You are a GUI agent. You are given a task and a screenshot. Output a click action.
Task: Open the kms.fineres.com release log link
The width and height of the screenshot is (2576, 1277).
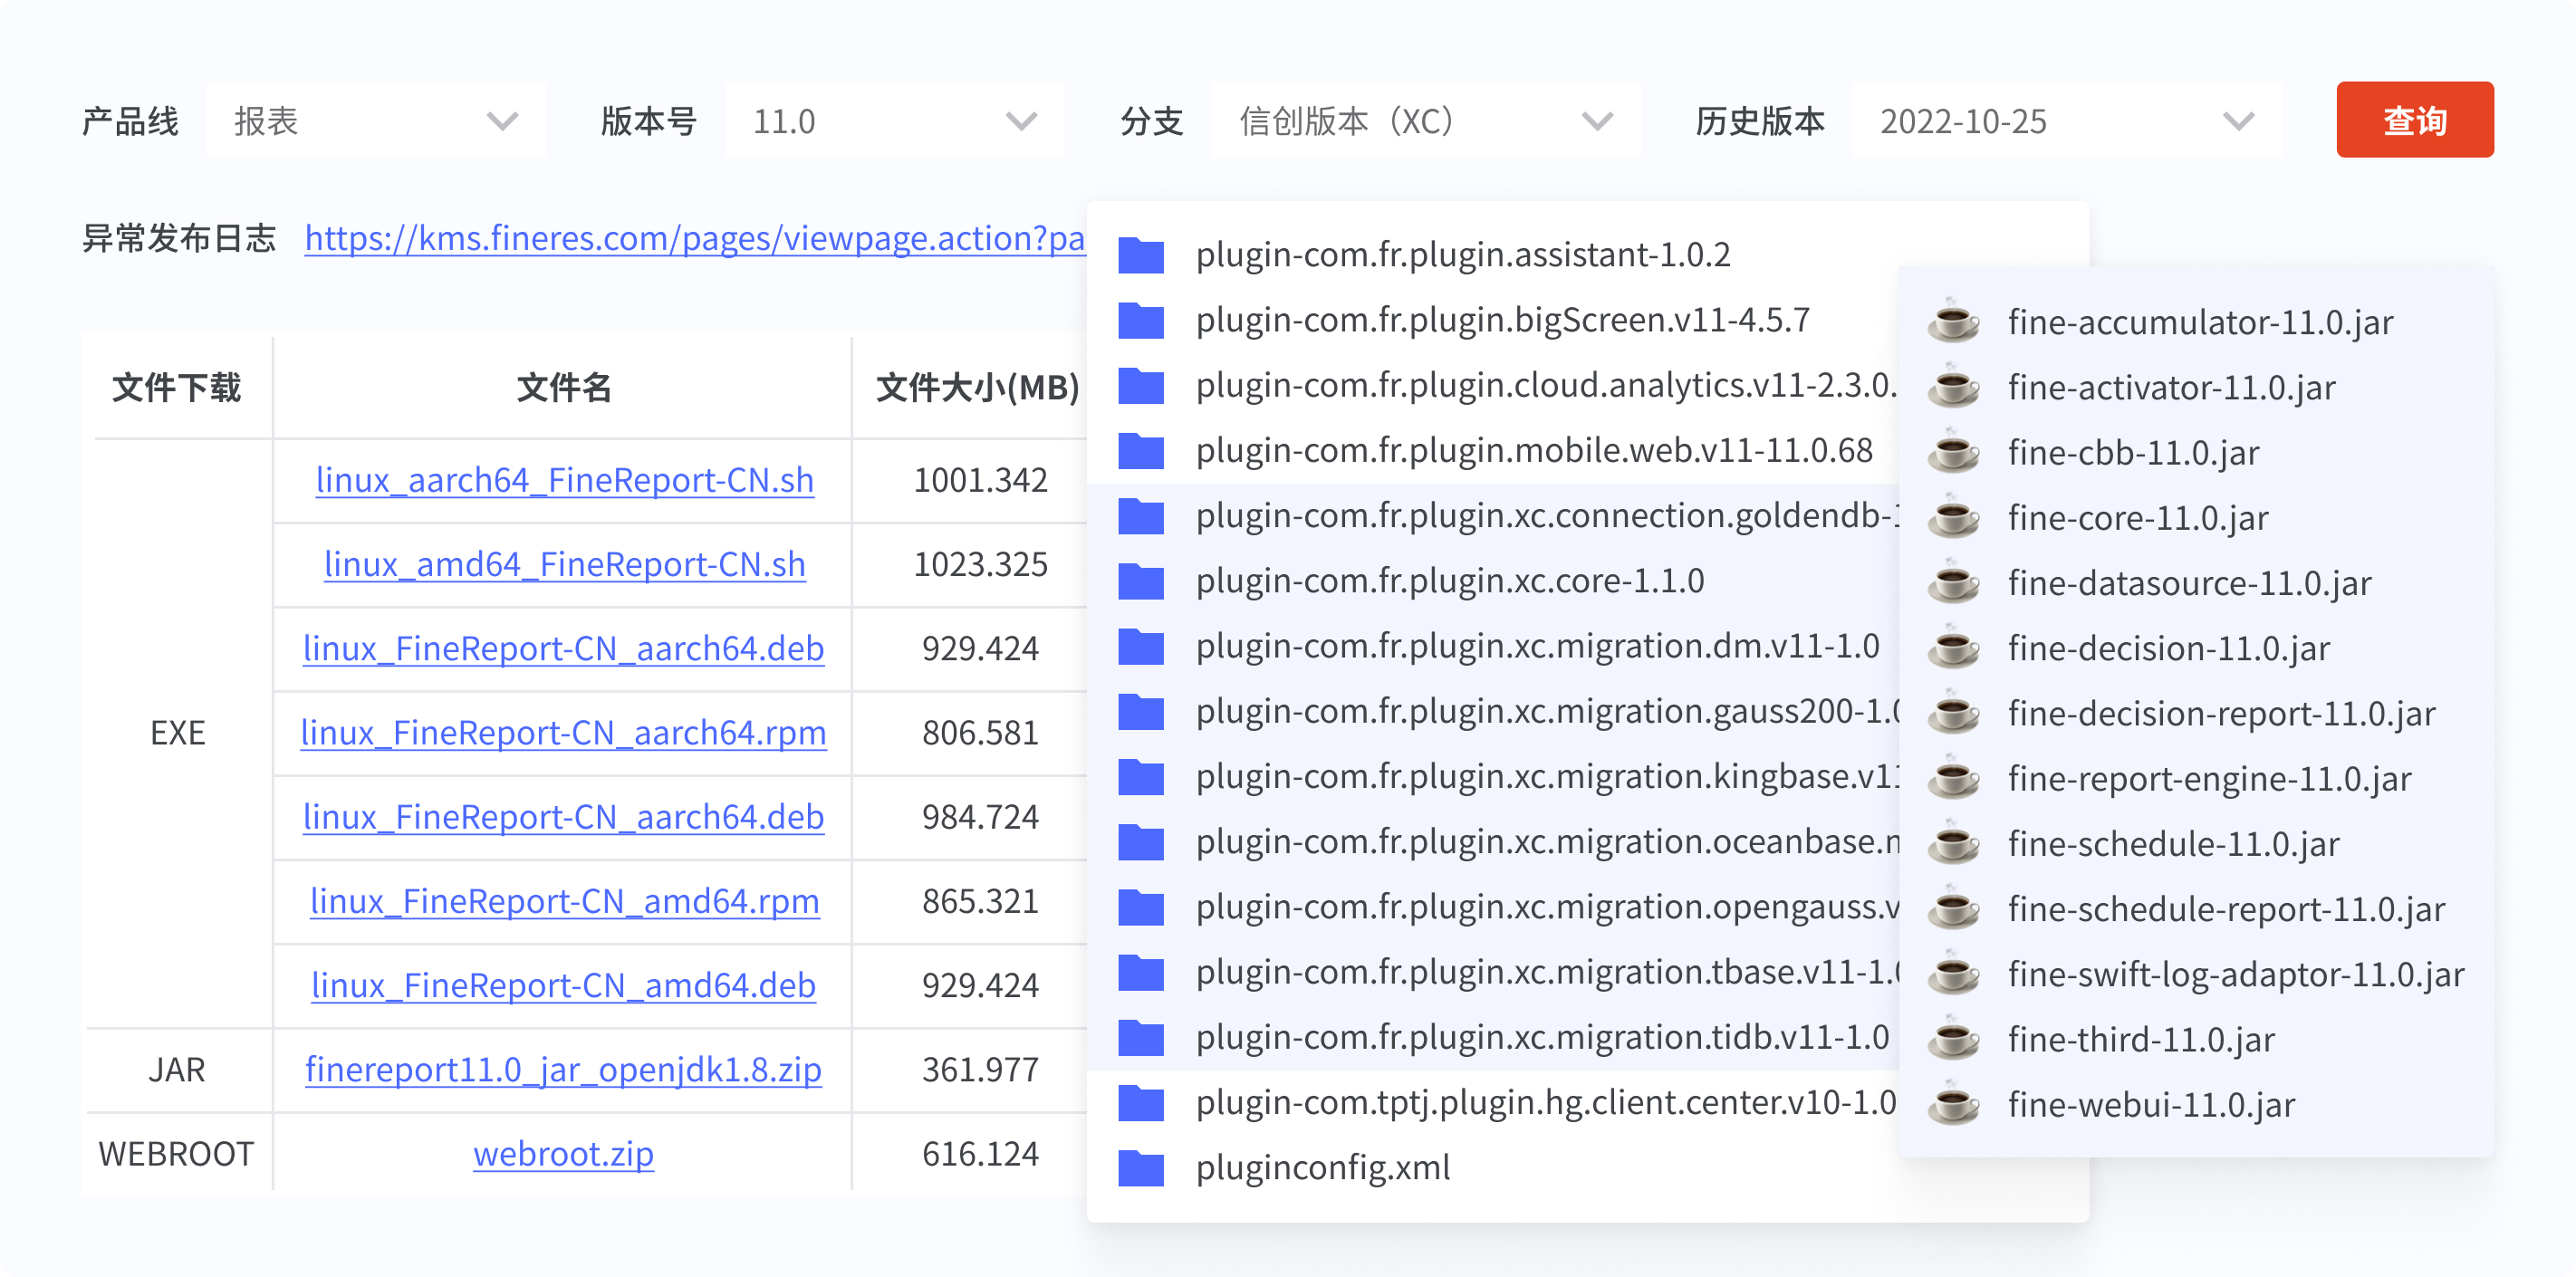[694, 238]
